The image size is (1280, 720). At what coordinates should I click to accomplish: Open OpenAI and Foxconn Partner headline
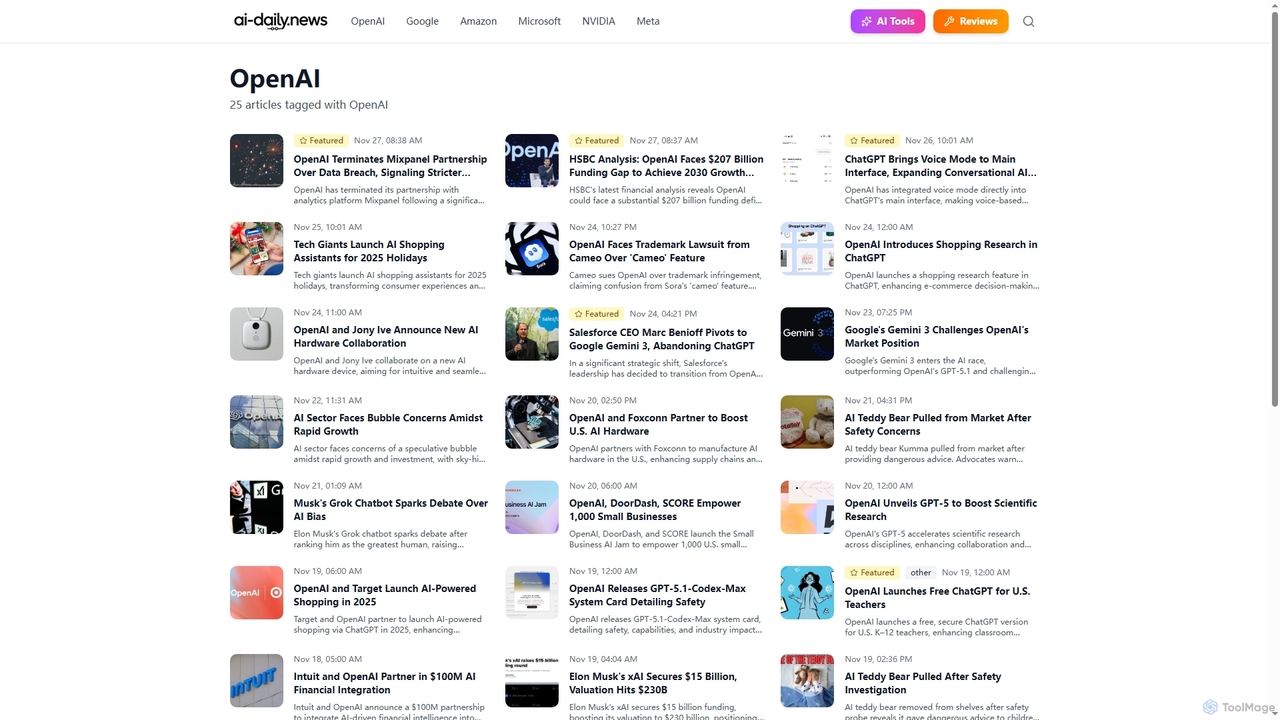tap(659, 425)
